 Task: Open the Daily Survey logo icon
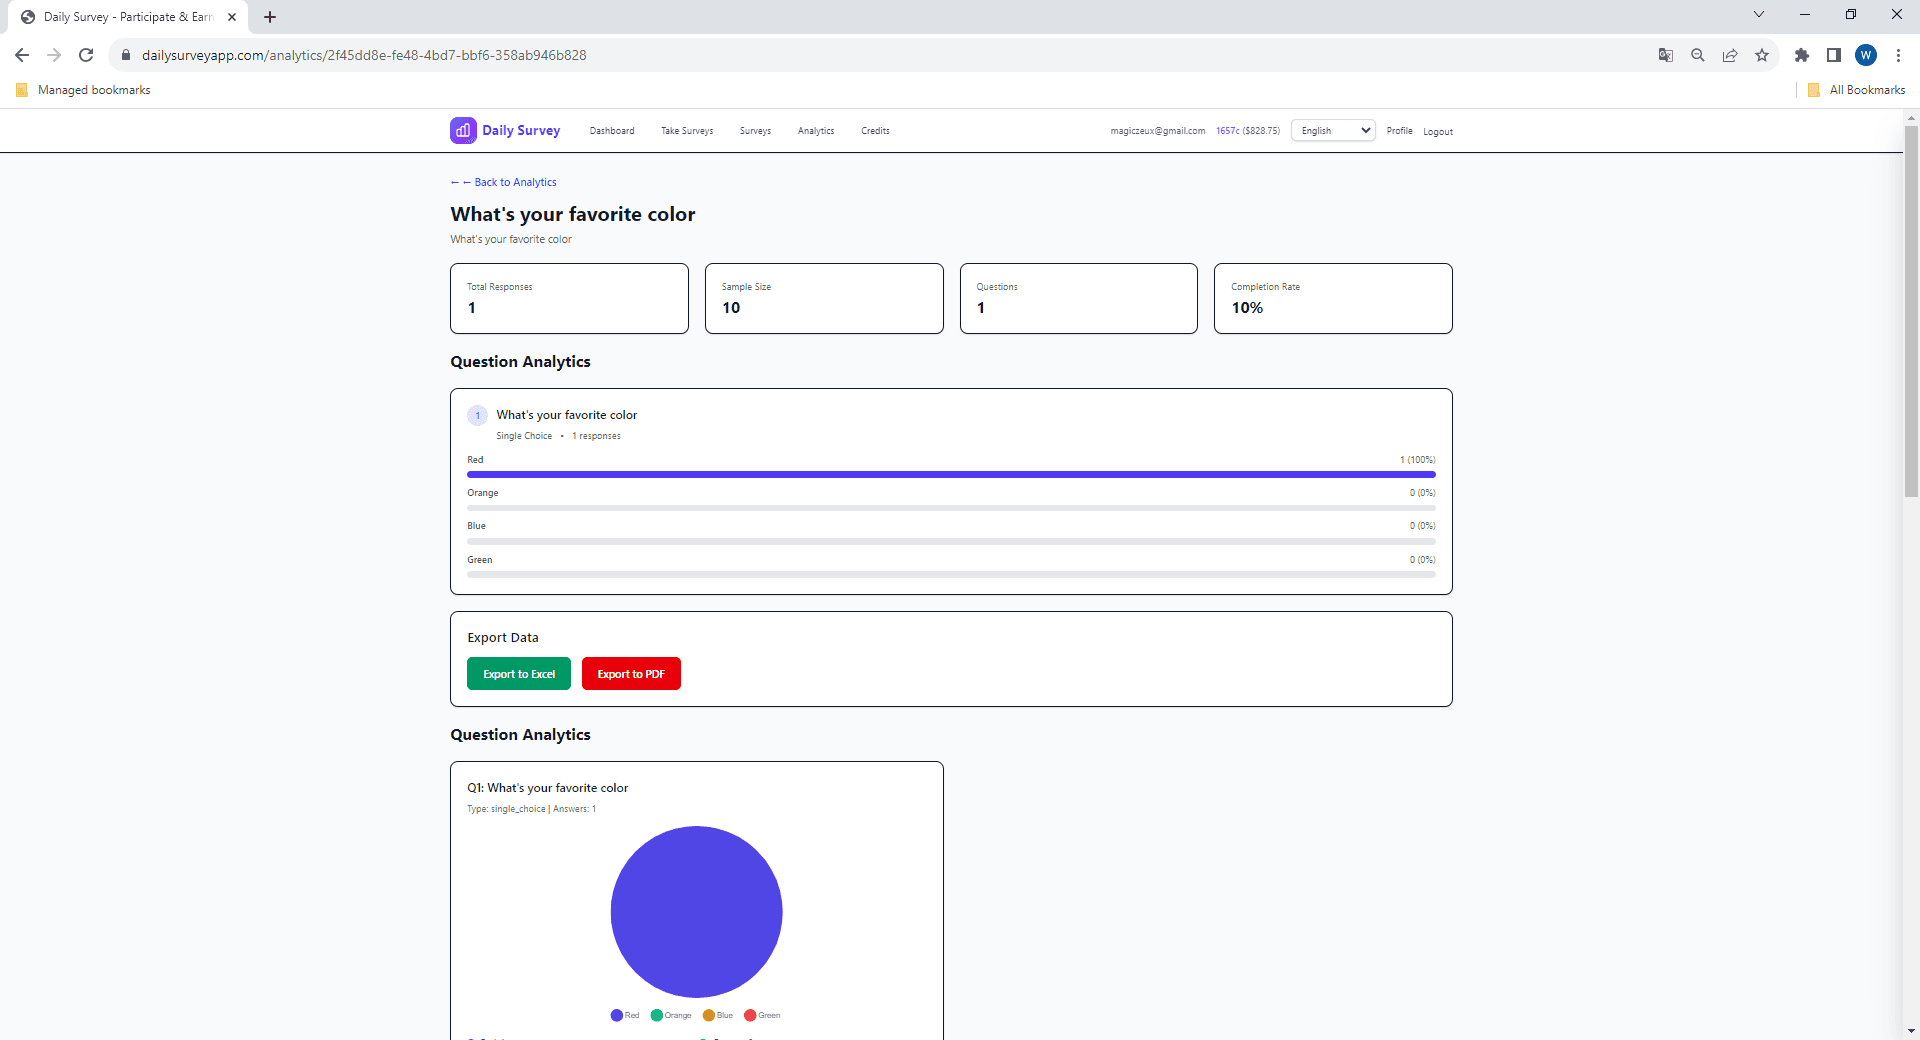(462, 130)
